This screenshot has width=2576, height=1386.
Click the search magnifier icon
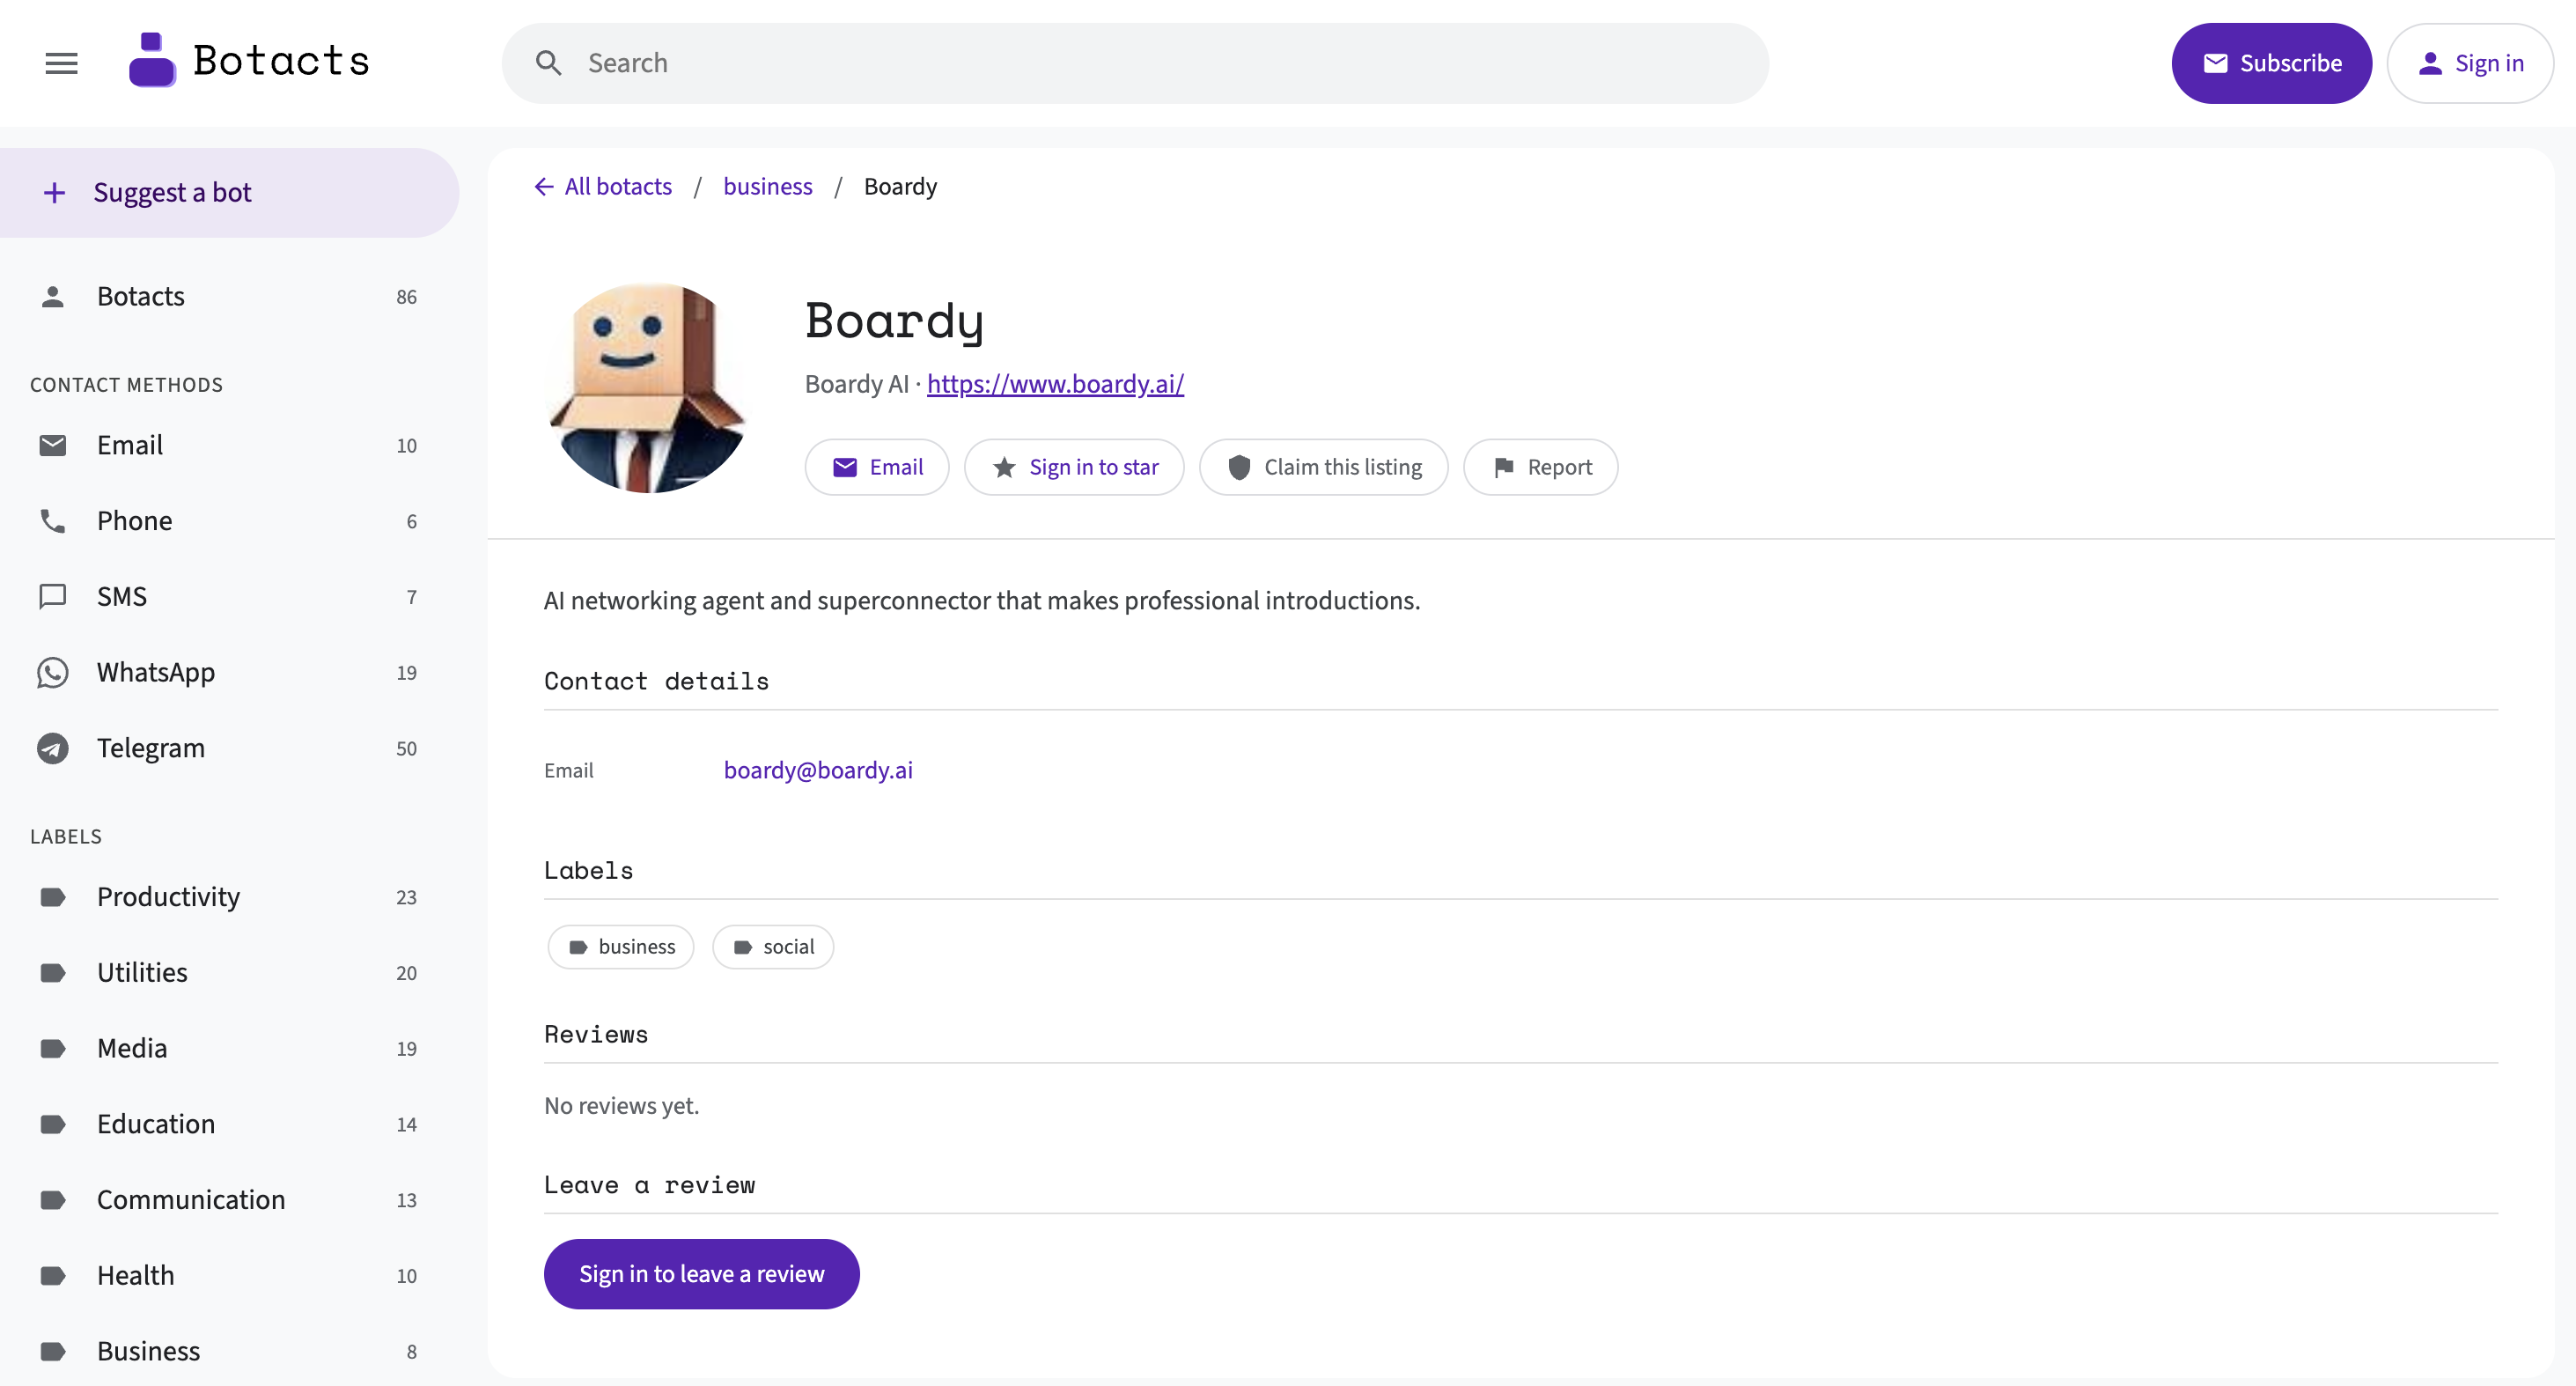pyautogui.click(x=548, y=63)
